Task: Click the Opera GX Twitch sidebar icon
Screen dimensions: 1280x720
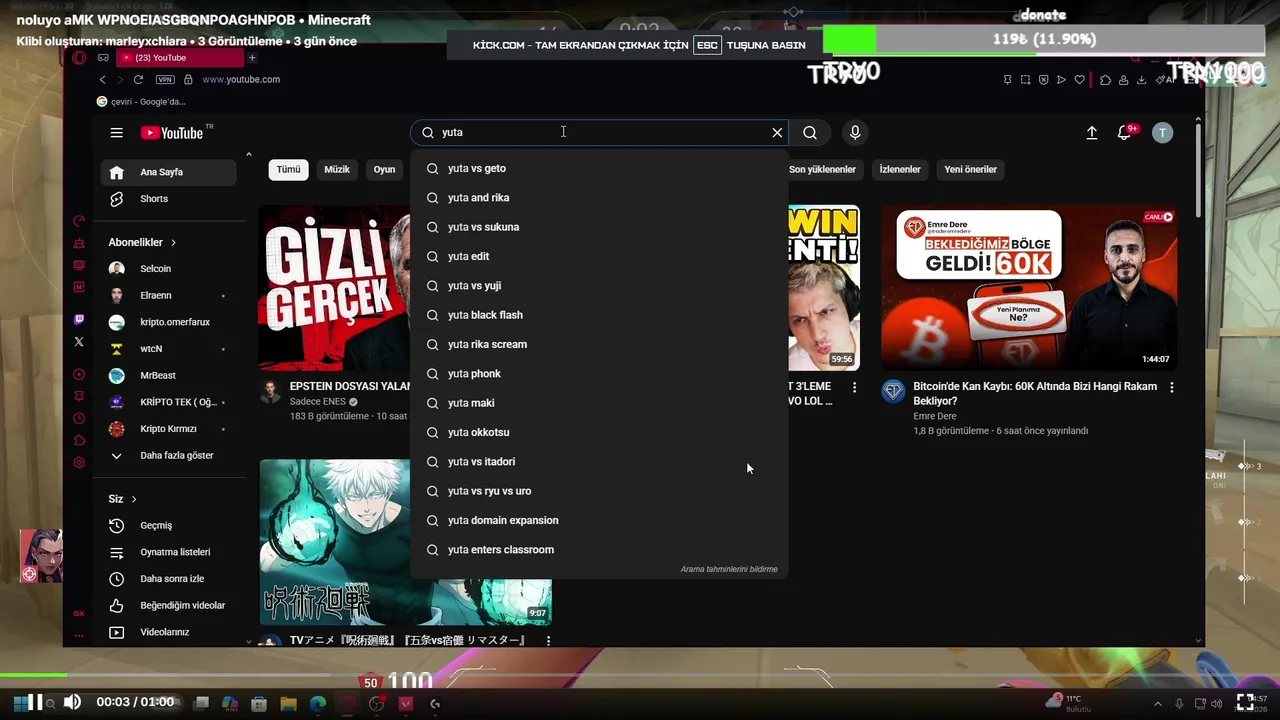Action: 79,320
